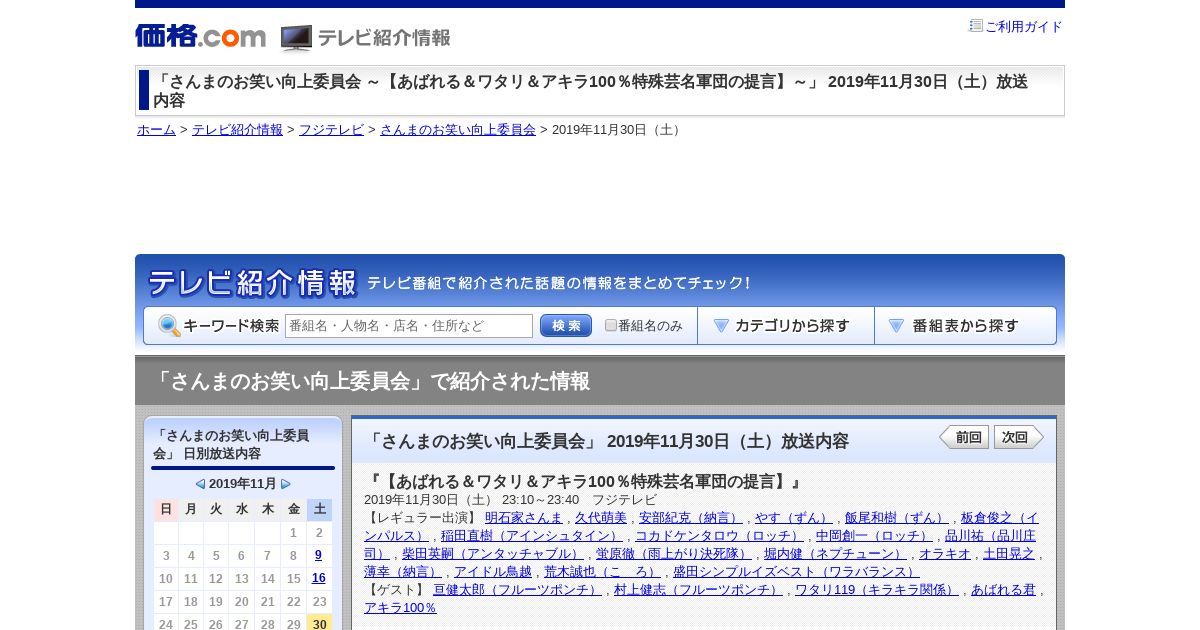
Task: Open フジテレビ breadcrumb link
Action: click(x=331, y=130)
